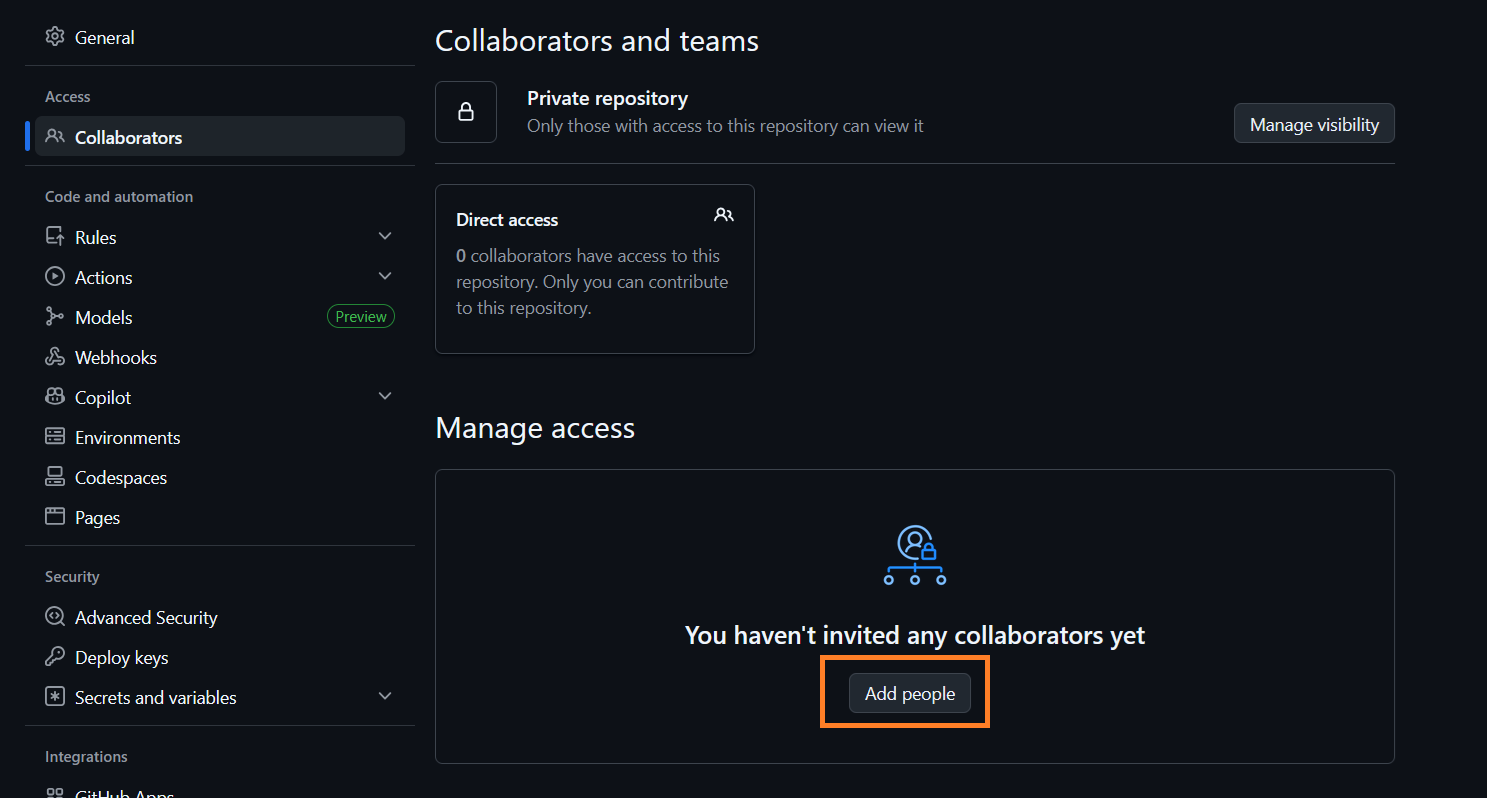Open the Webhooks settings page
This screenshot has width=1487, height=798.
pyautogui.click(x=115, y=357)
